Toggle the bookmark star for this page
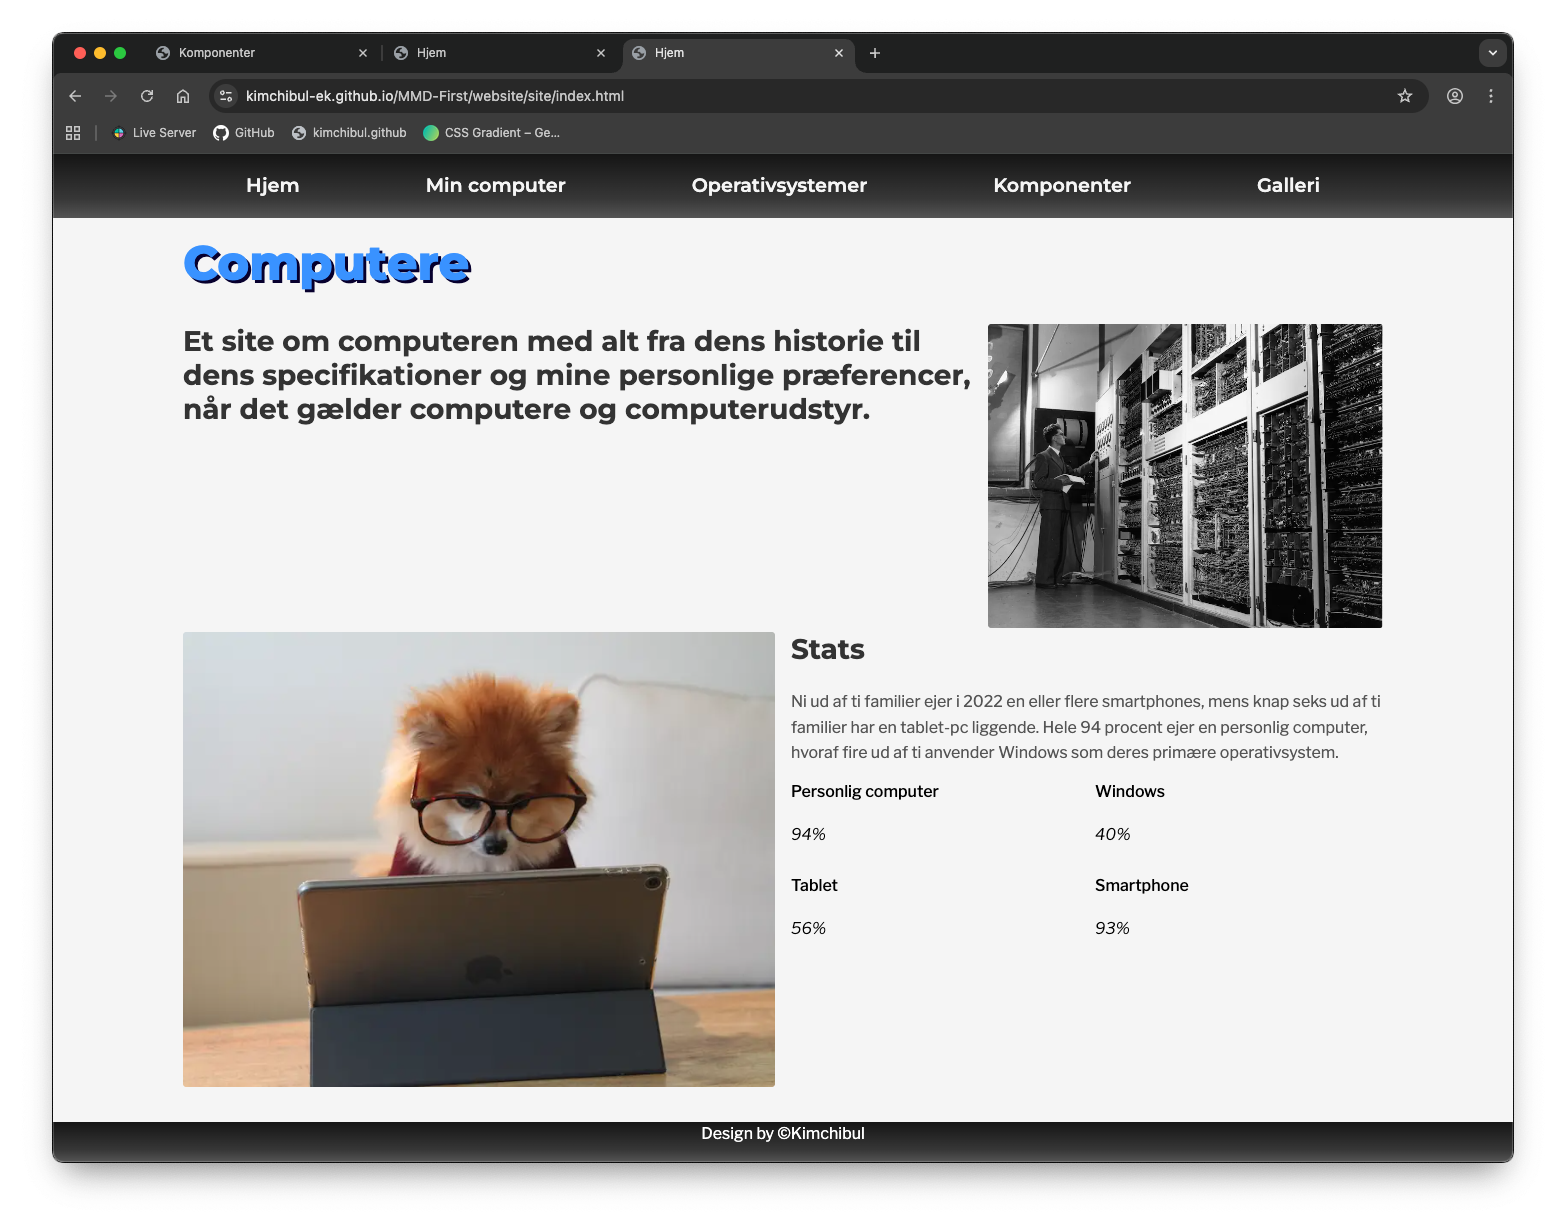Screen dimensions: 1566x1231 (1405, 96)
